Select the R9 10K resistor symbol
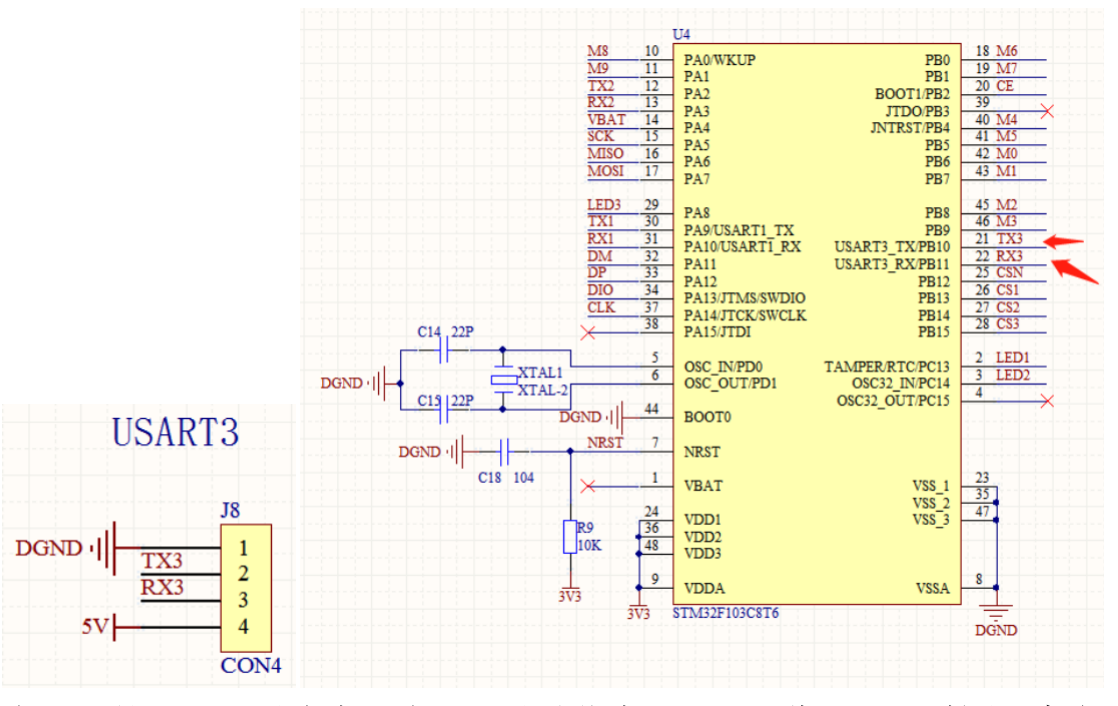The image size is (1118, 706). point(570,537)
